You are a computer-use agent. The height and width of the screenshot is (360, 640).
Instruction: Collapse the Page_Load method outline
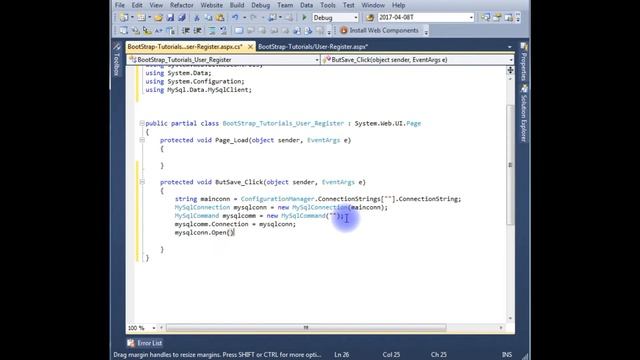pyautogui.click(x=142, y=140)
